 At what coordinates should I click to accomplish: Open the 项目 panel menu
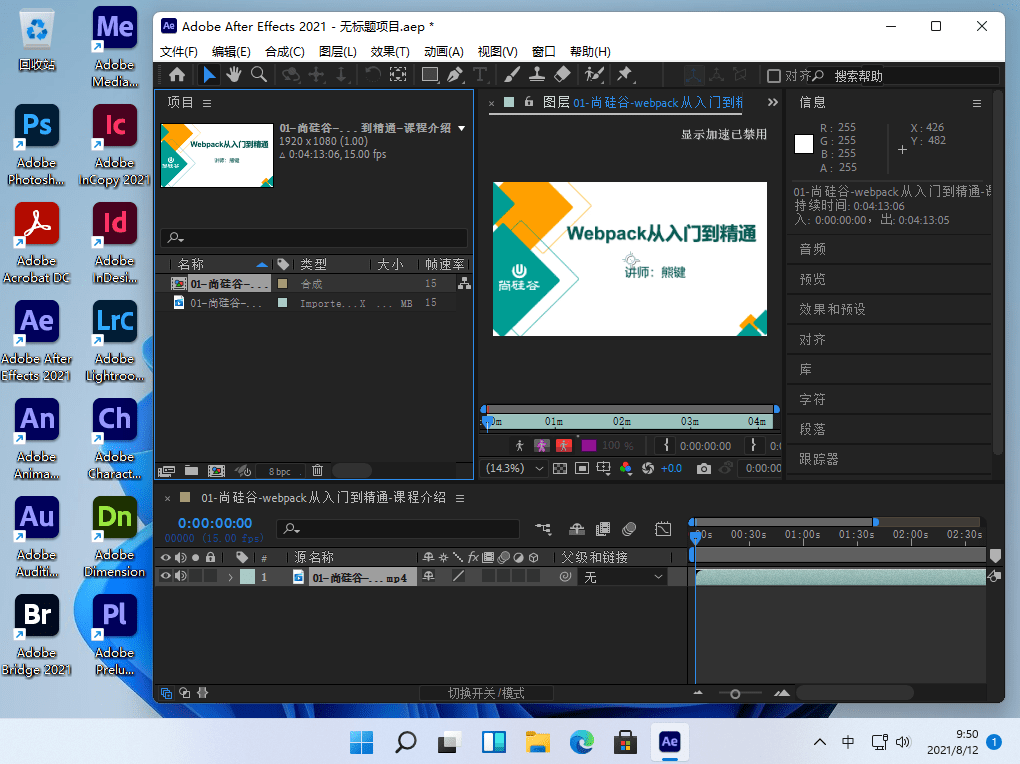coord(207,103)
